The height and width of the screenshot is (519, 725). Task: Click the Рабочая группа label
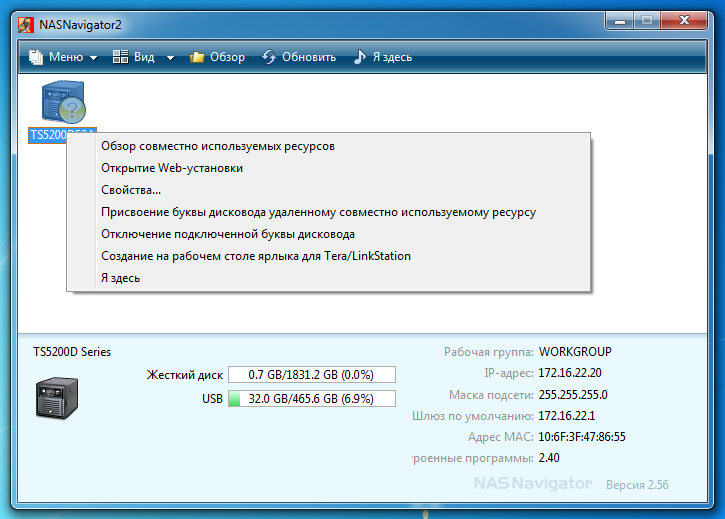click(x=489, y=352)
